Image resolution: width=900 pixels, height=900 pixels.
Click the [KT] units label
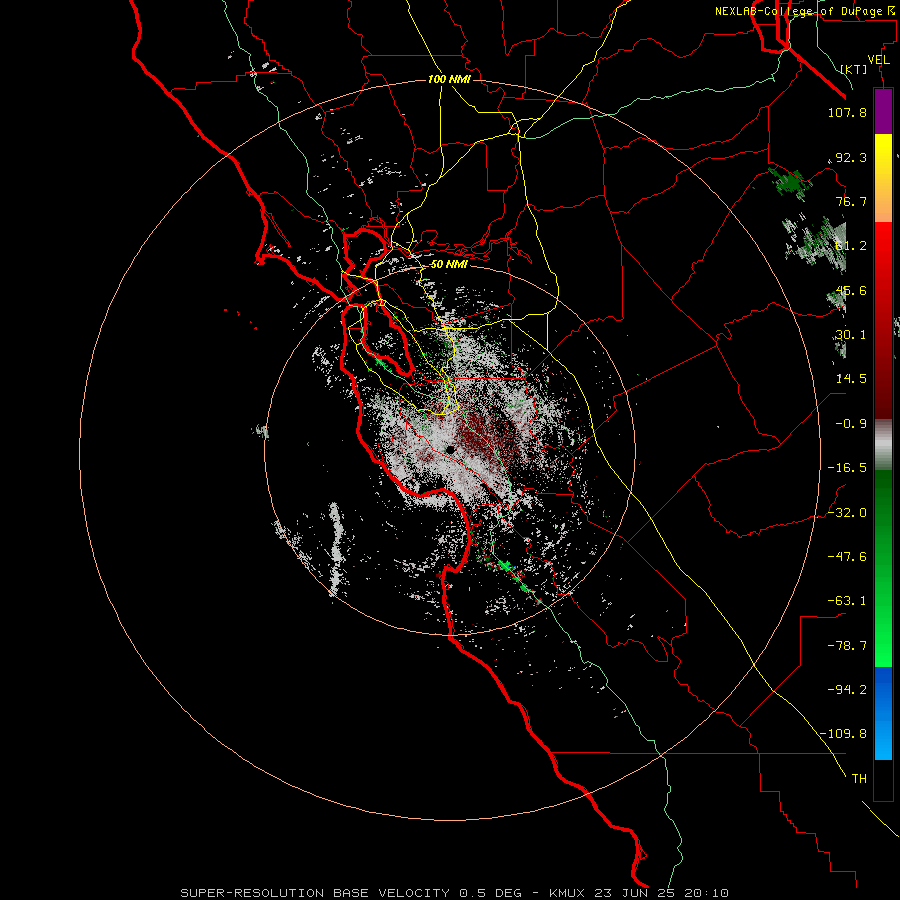pos(854,69)
